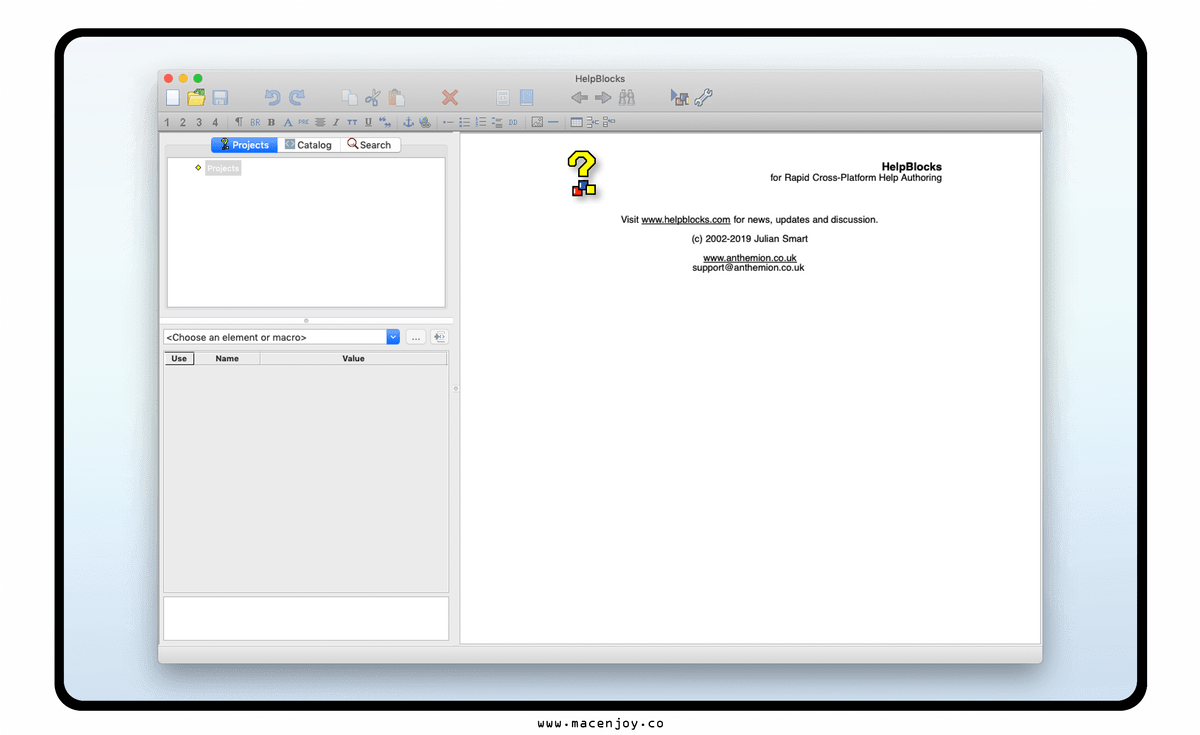
Task: Click the empty text box below properties table
Action: tap(306, 618)
